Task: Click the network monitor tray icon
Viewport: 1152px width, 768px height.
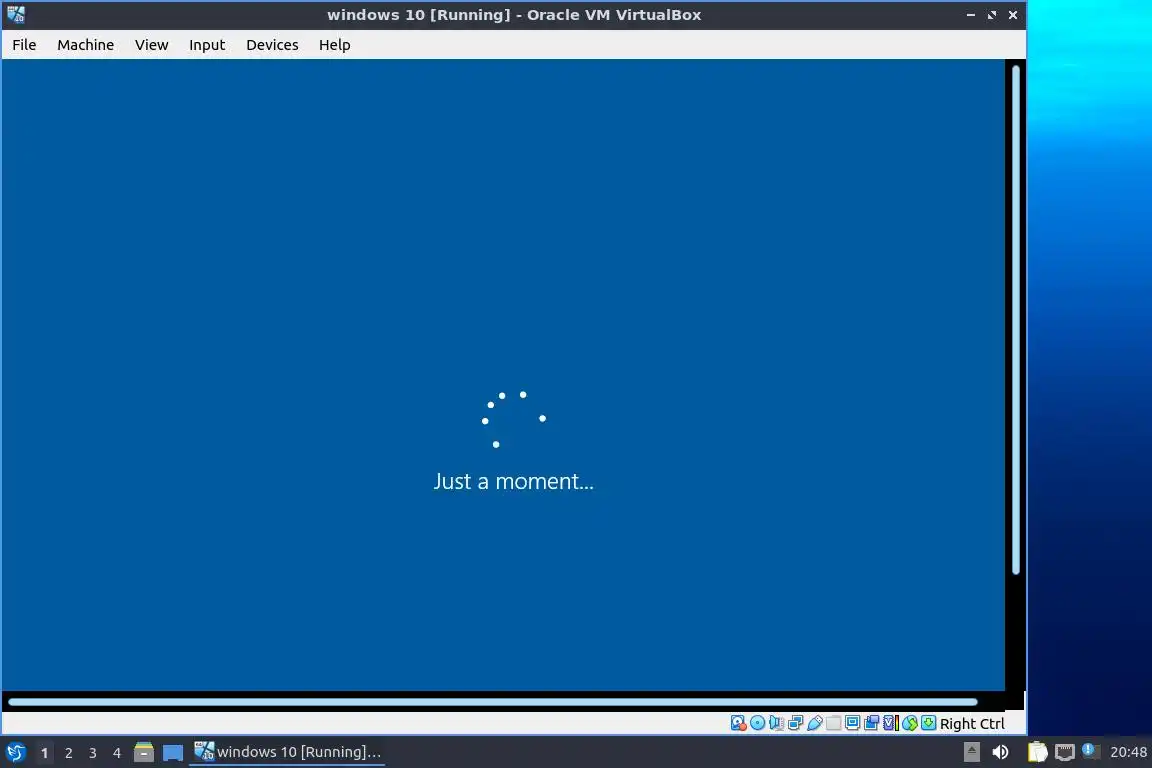Action: click(x=1065, y=752)
